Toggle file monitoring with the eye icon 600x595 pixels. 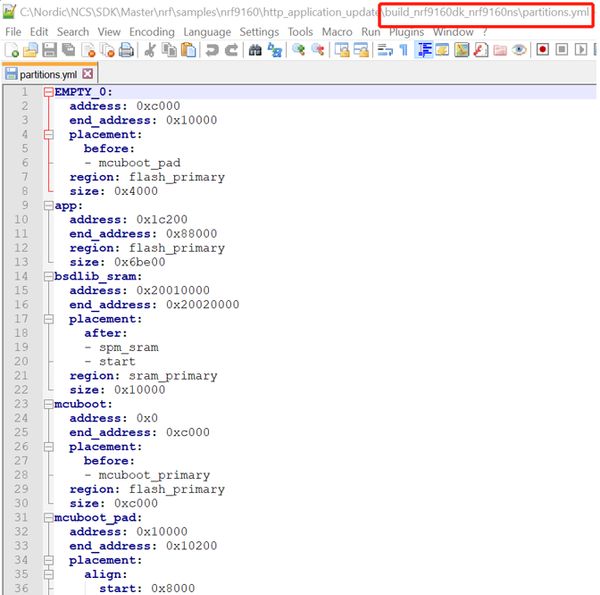pos(519,50)
